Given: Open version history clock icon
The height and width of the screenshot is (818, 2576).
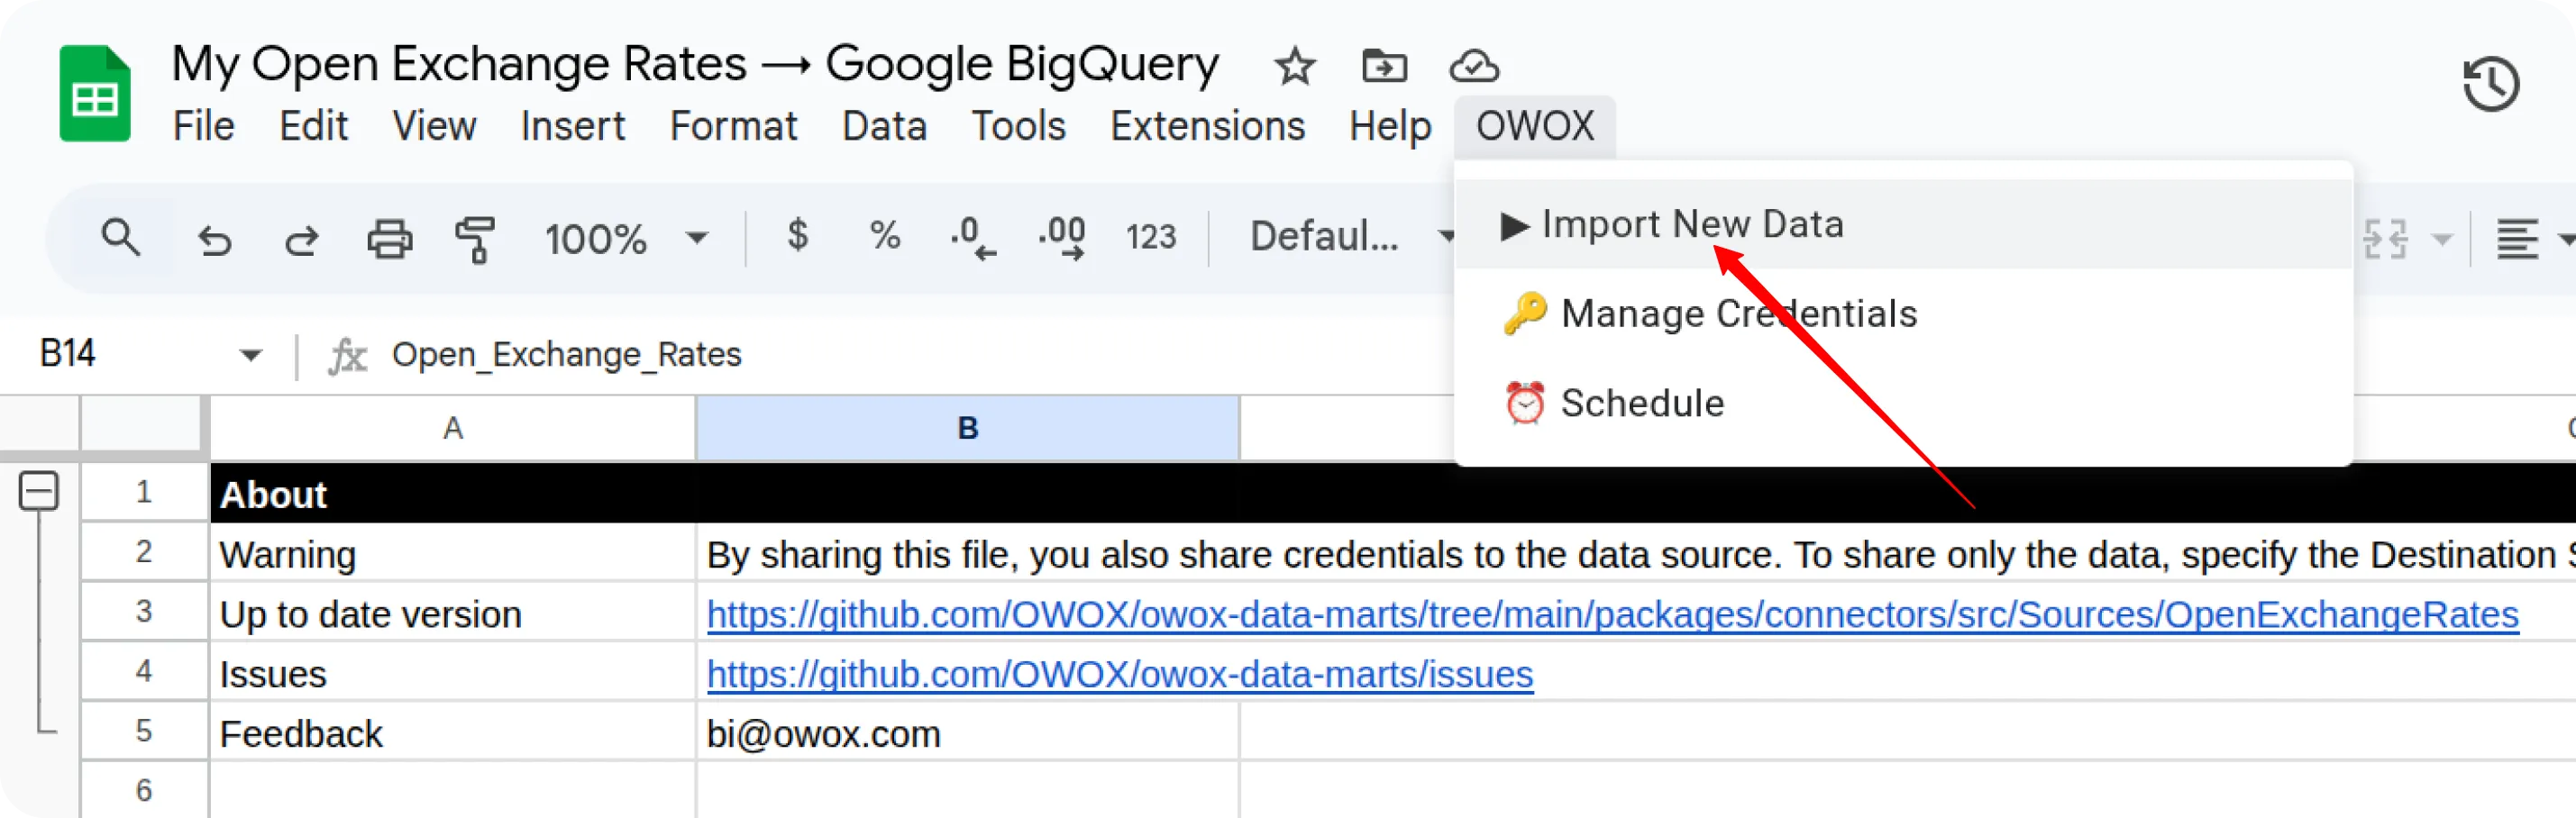Looking at the screenshot, I should (x=2490, y=84).
